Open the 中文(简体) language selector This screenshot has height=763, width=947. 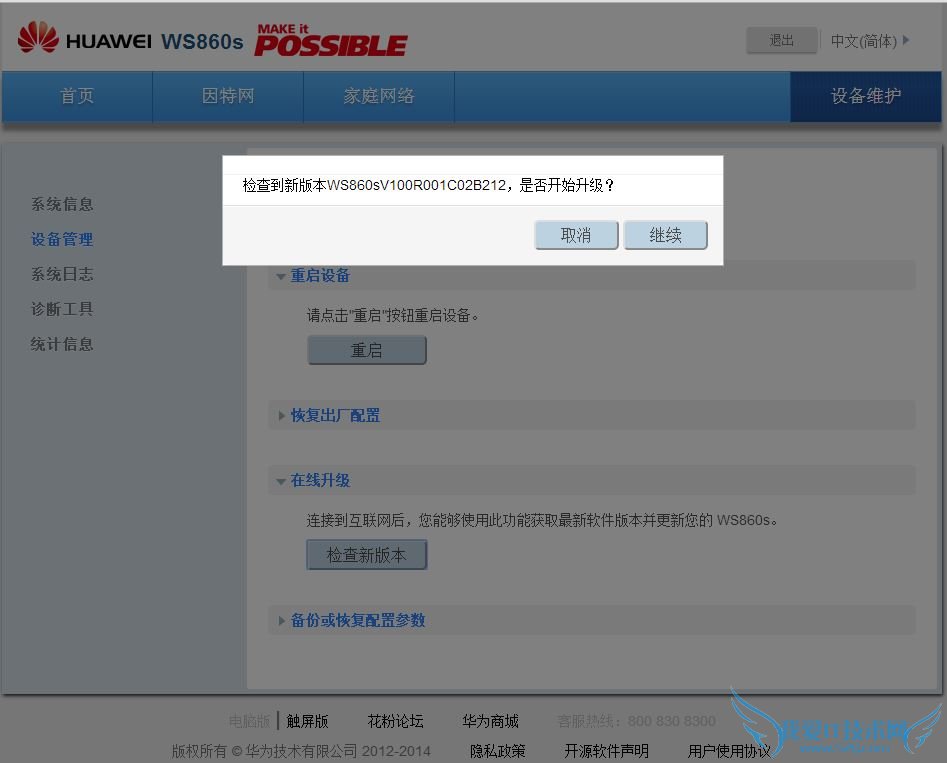(862, 41)
